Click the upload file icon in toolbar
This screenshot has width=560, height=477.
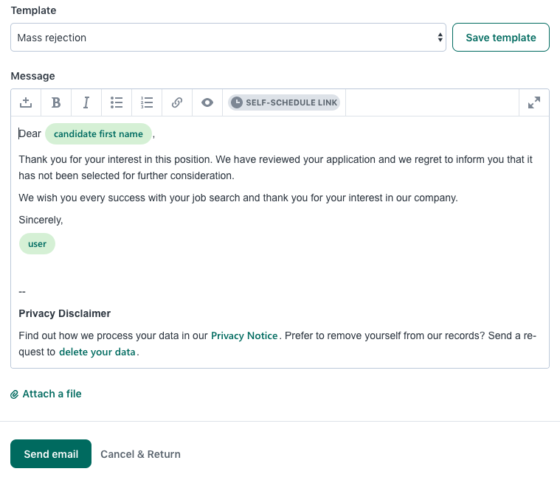tap(26, 102)
